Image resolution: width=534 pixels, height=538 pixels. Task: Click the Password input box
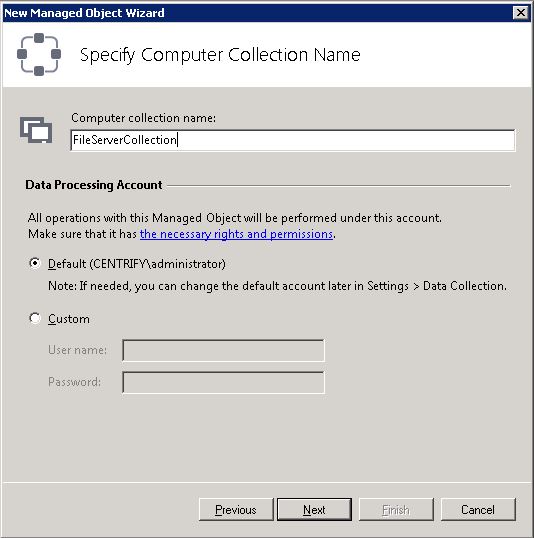pyautogui.click(x=223, y=382)
